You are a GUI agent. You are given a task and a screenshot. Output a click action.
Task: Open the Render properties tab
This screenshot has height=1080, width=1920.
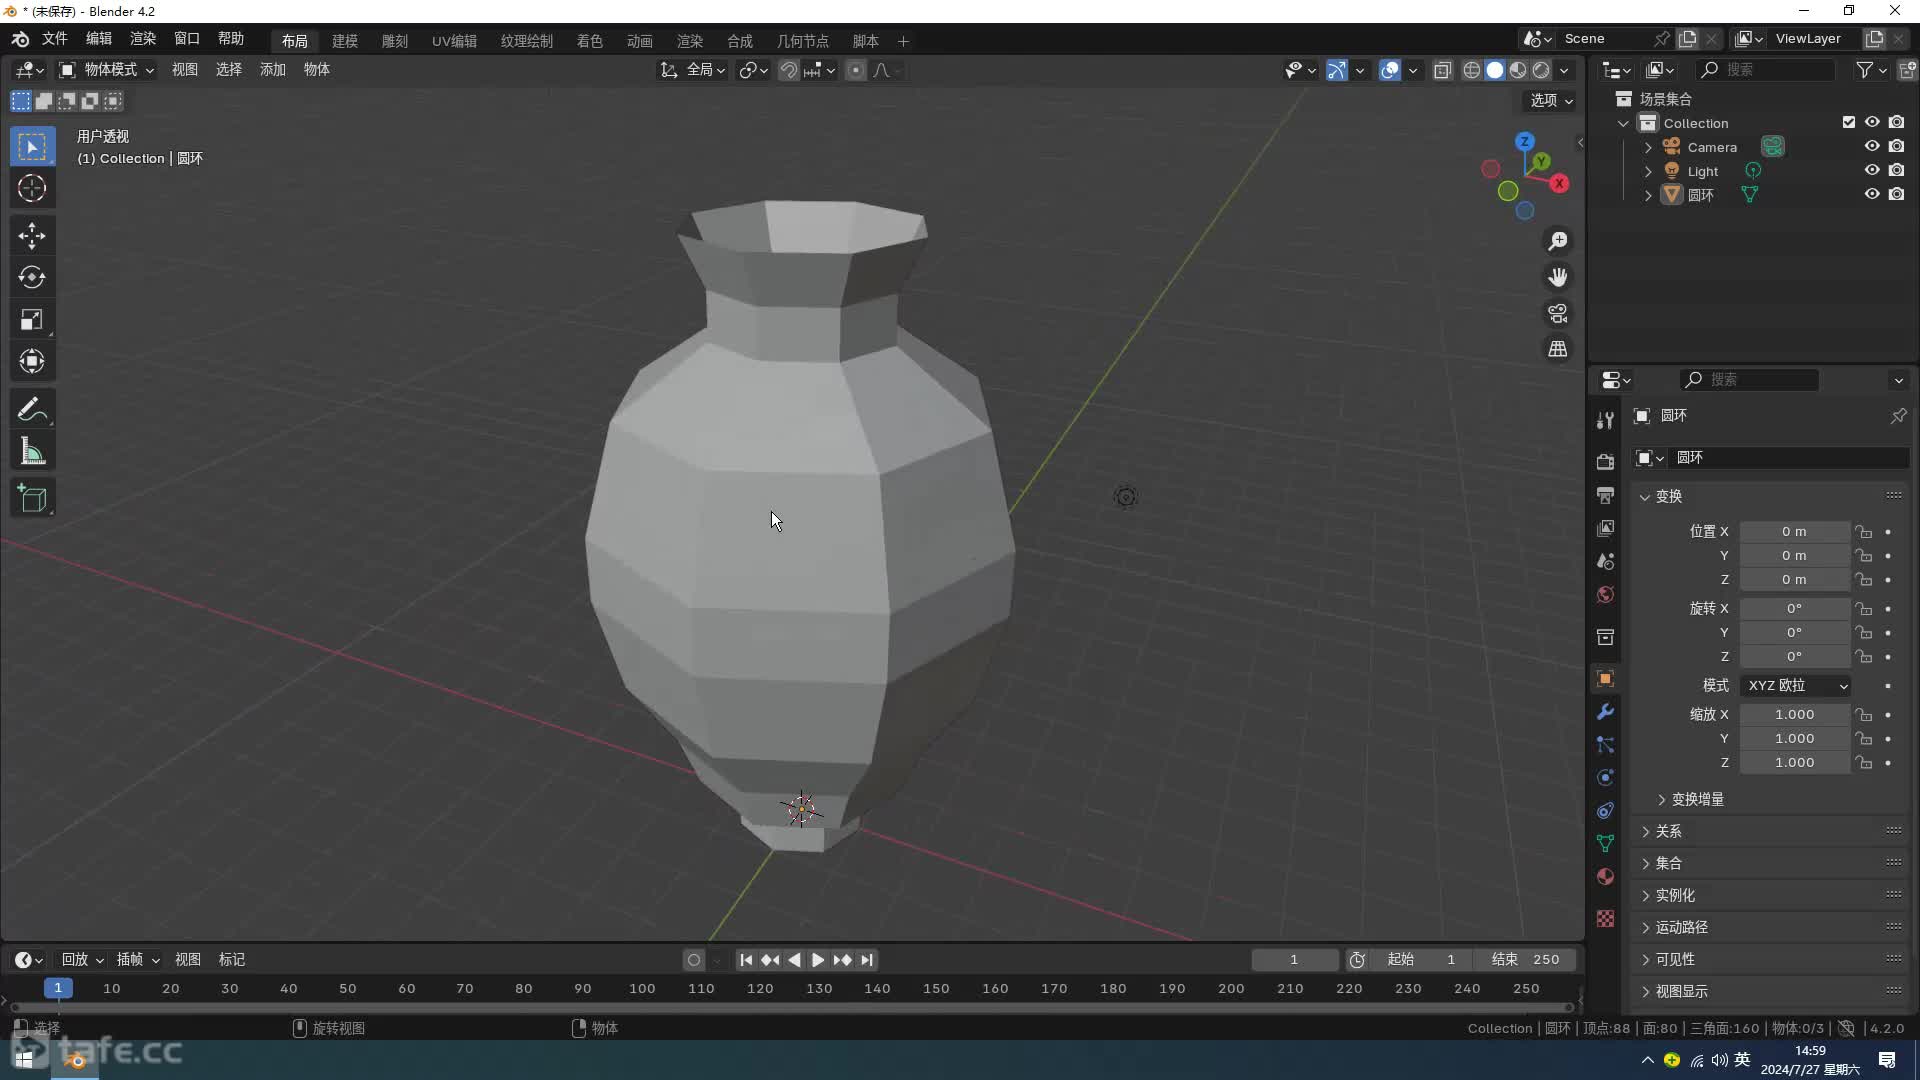[1605, 461]
